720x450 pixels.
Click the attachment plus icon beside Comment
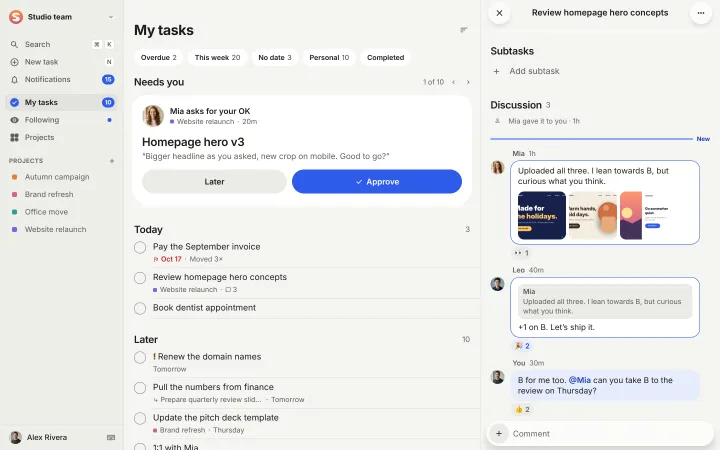[499, 433]
